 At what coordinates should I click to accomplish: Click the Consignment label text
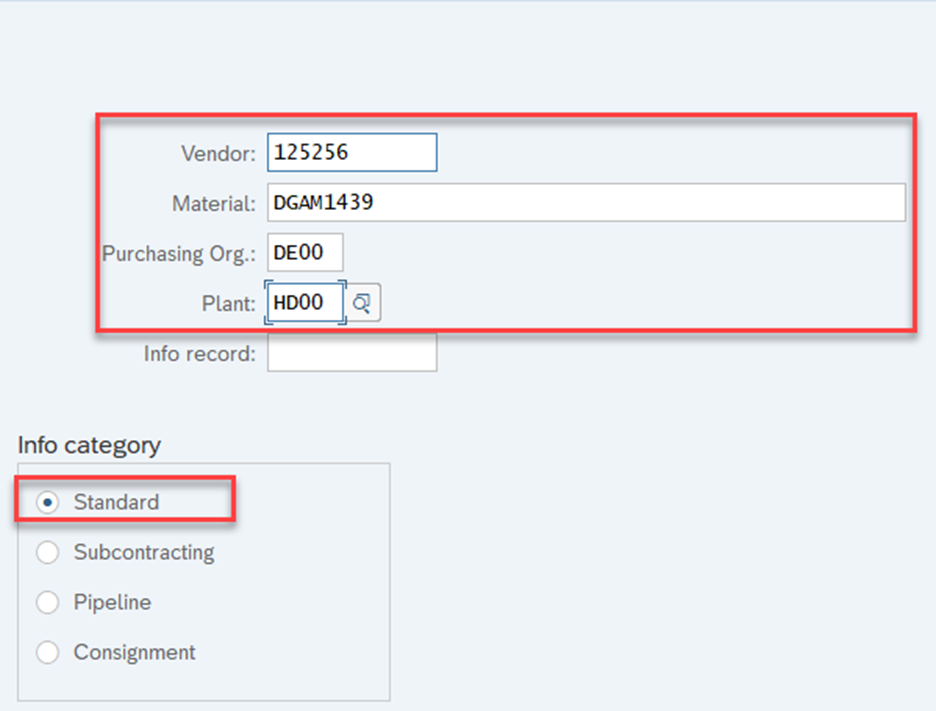click(x=134, y=652)
